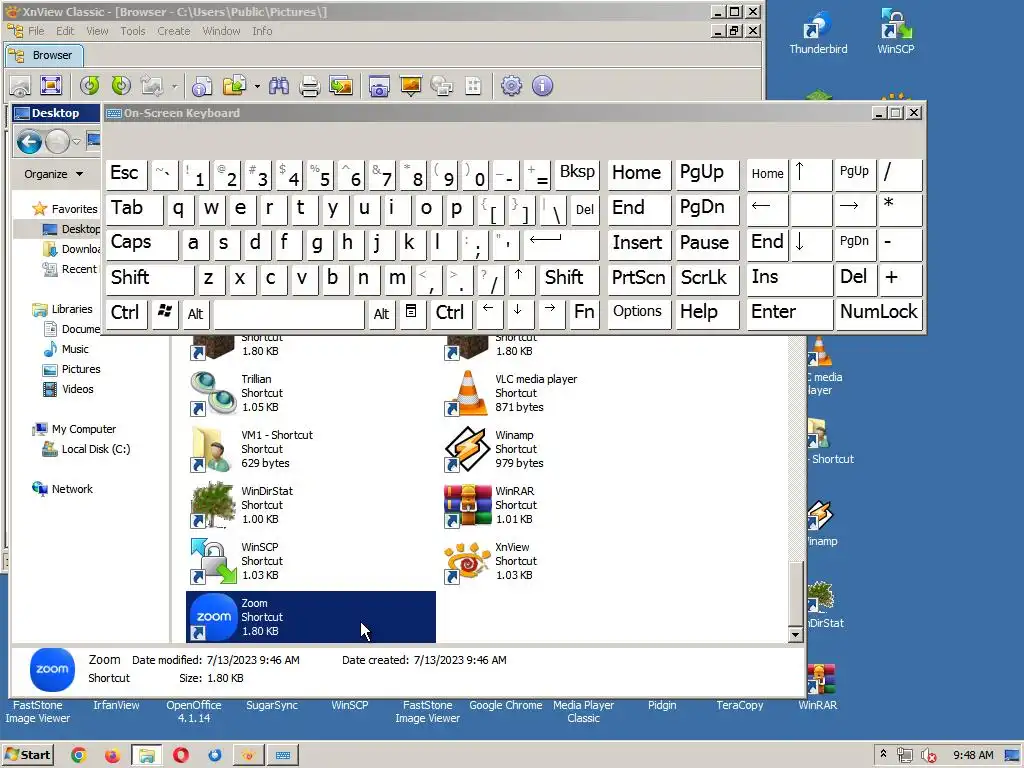The width and height of the screenshot is (1024, 768).
Task: Click the About info toolbar icon
Action: click(x=543, y=86)
